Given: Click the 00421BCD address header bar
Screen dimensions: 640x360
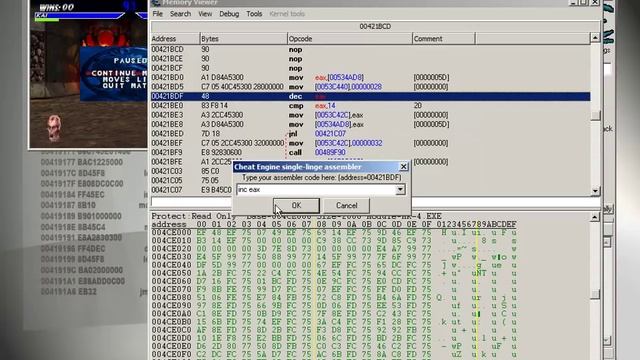Looking at the screenshot, I should tap(375, 26).
